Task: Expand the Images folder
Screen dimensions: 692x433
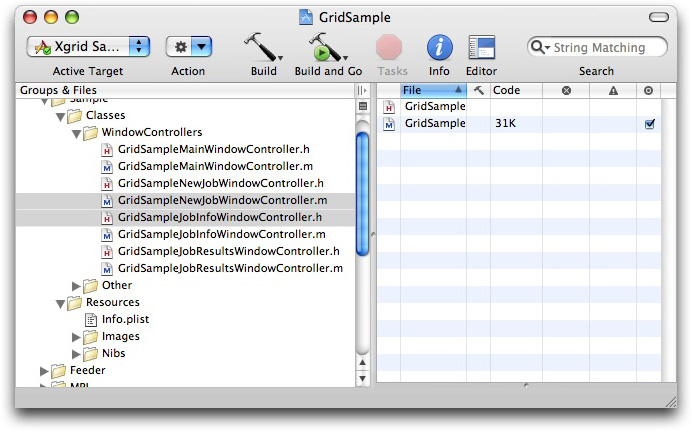Action: [76, 337]
